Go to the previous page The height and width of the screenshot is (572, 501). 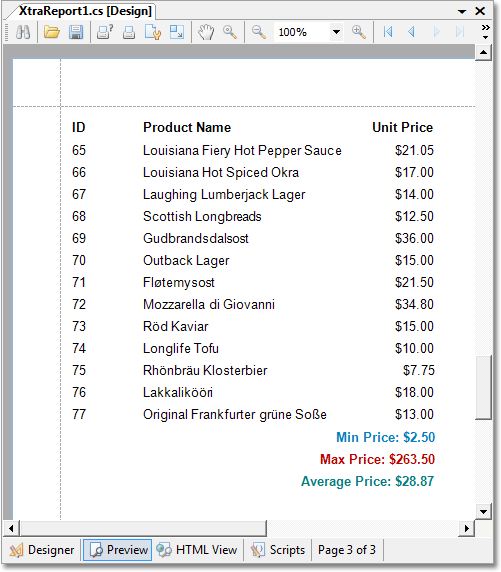pyautogui.click(x=412, y=32)
